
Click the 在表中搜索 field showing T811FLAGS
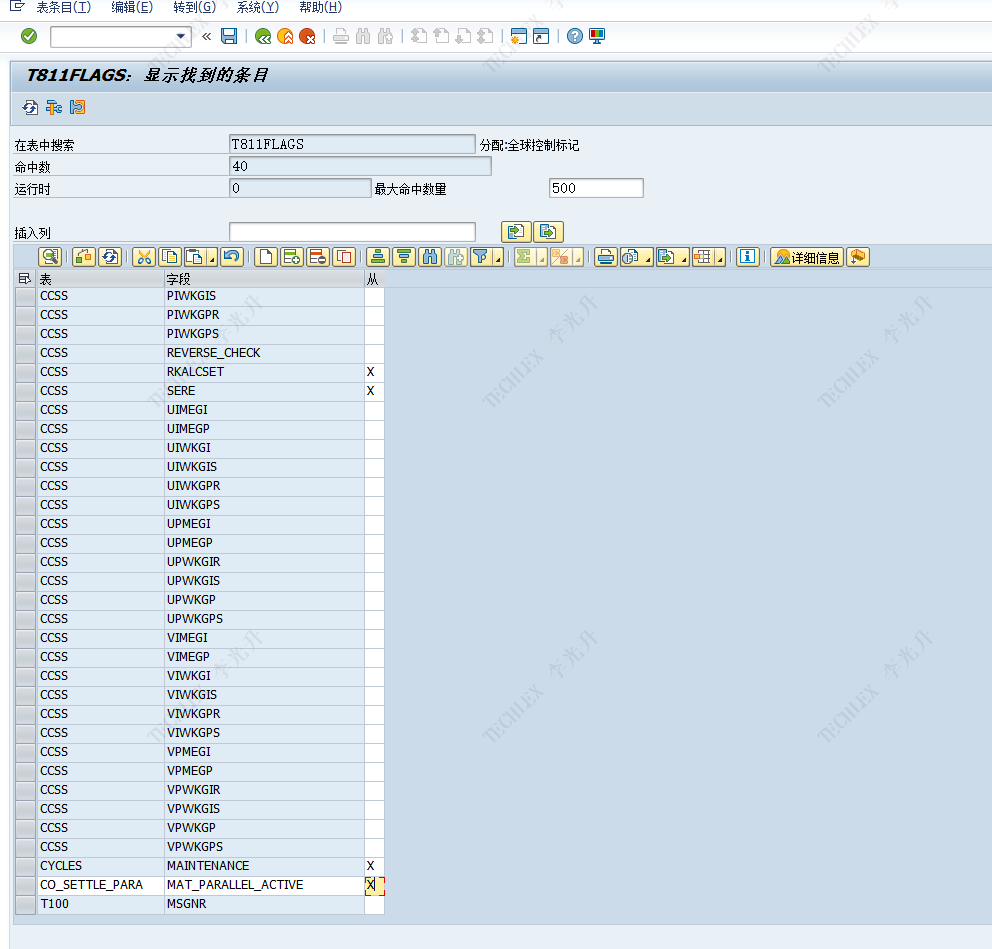[352, 144]
